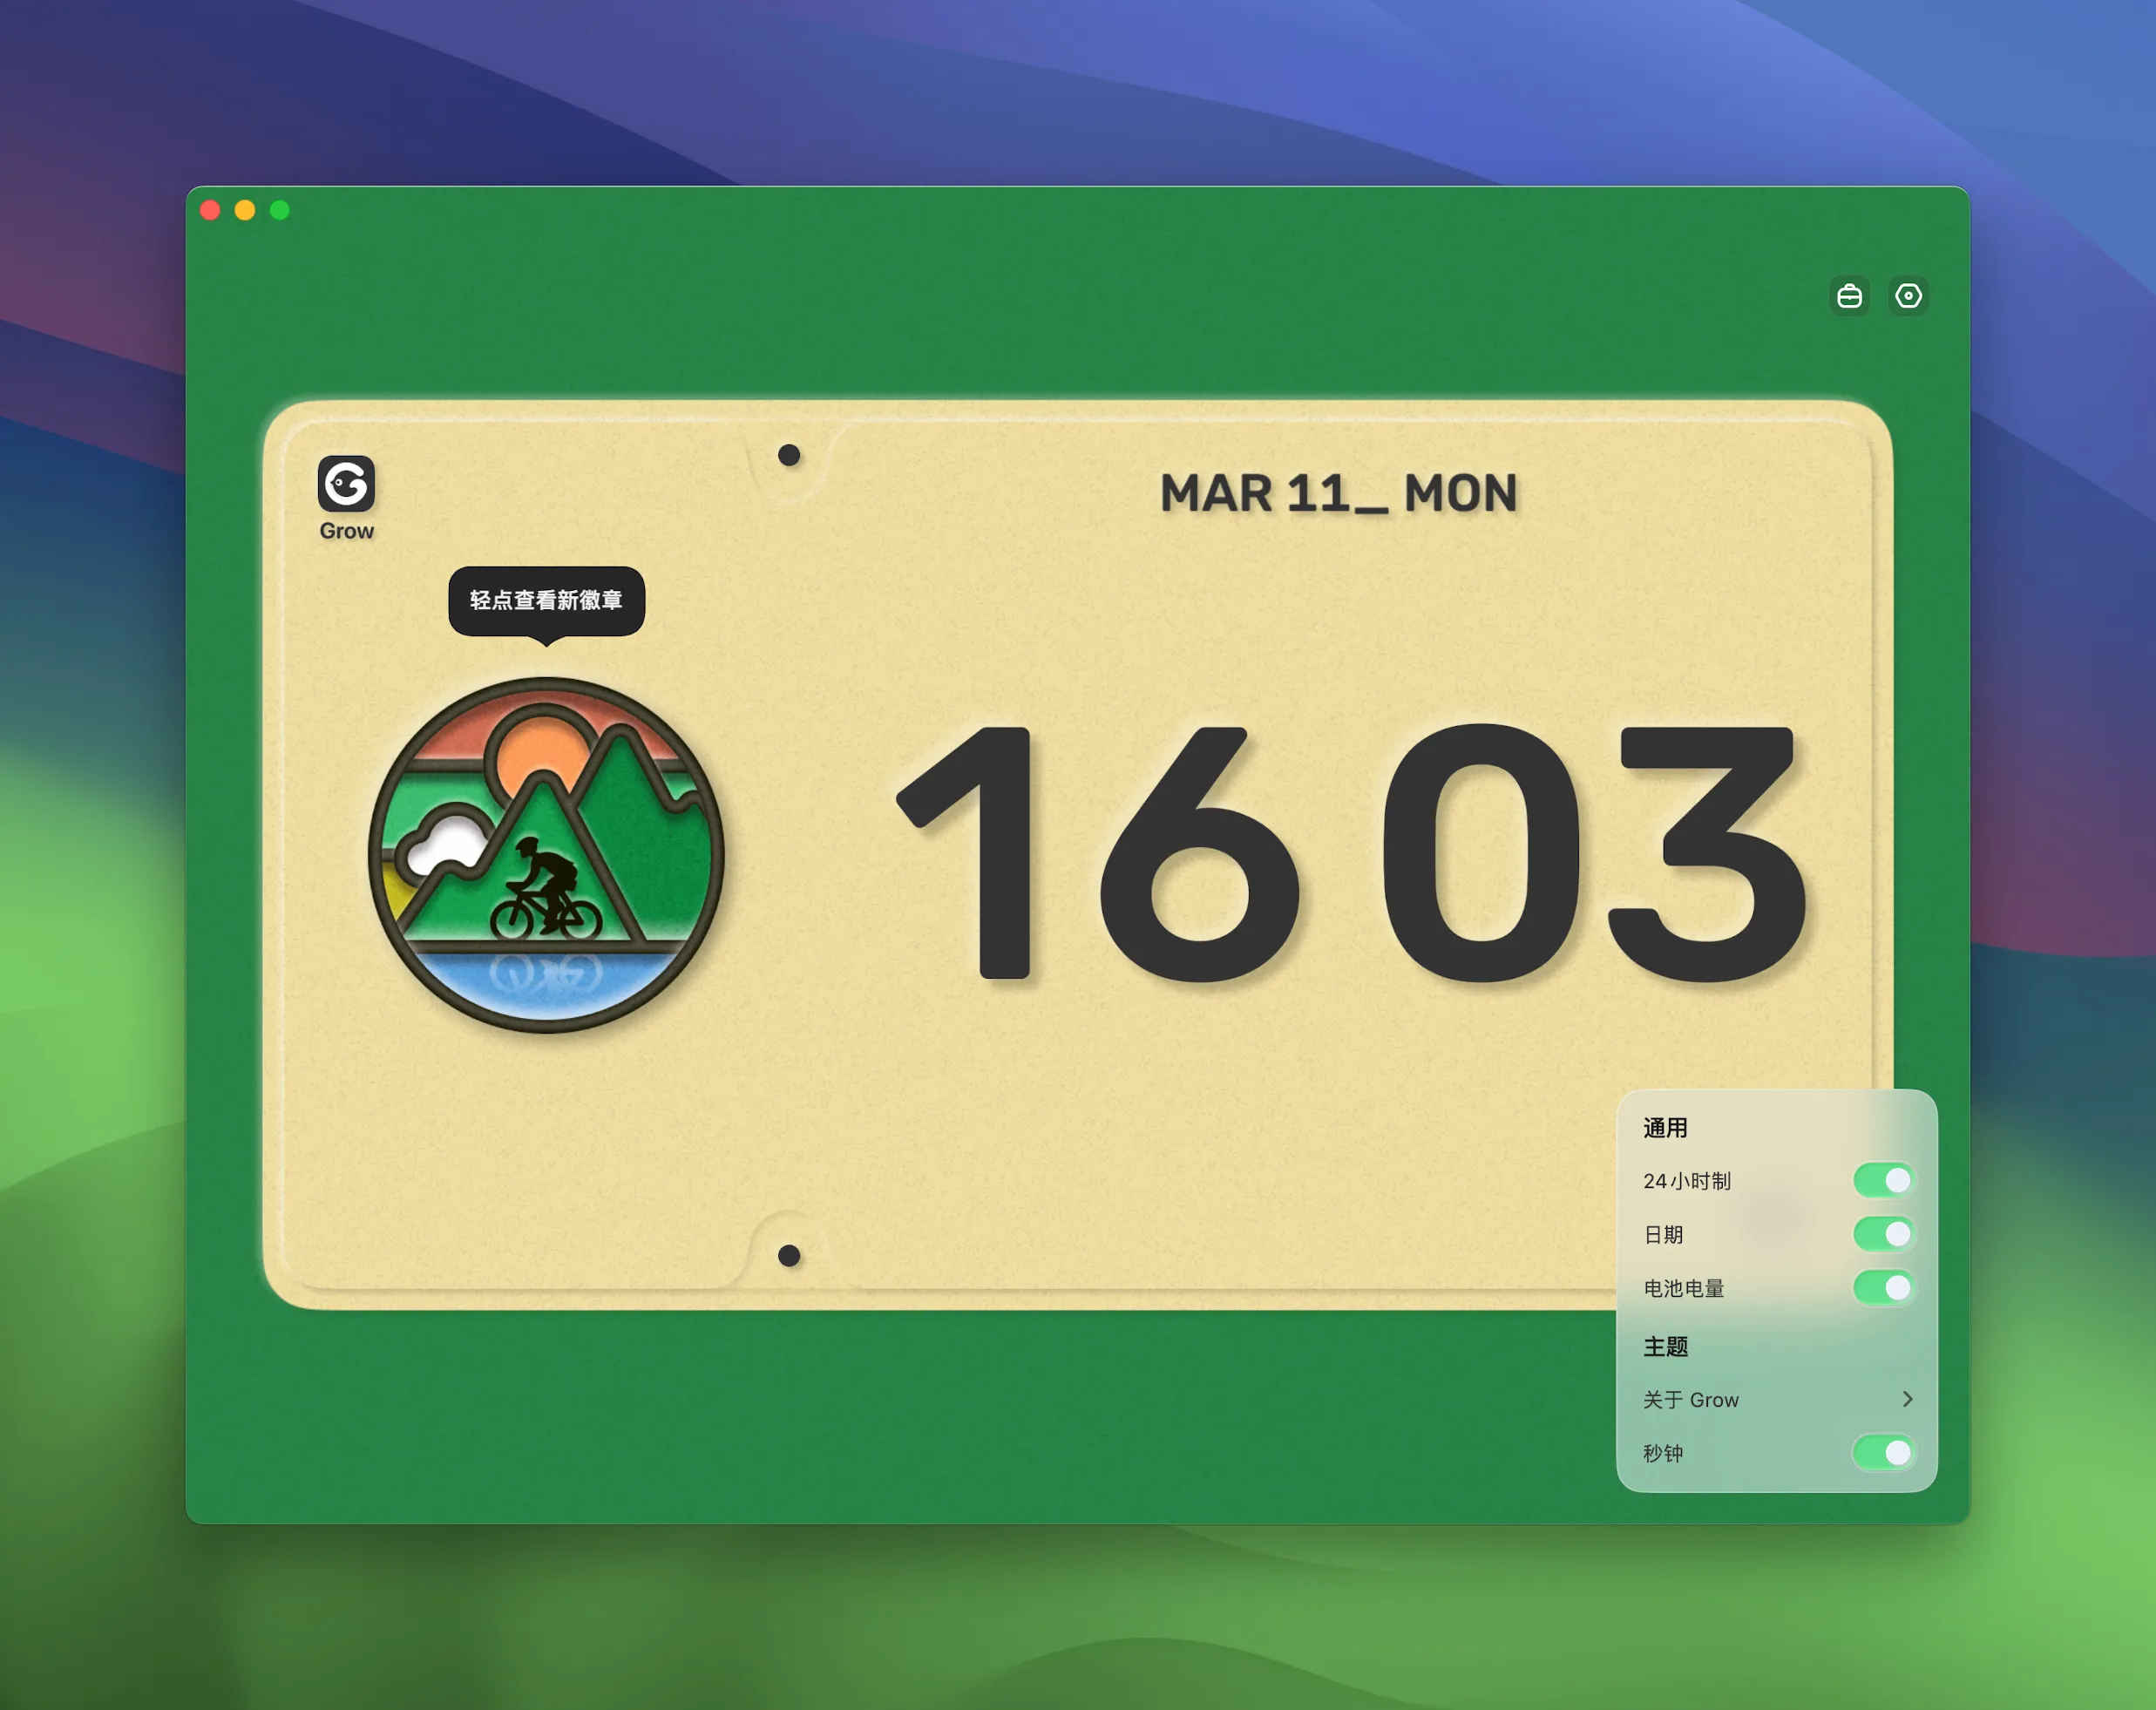Click the green fullscreen window button

[280, 210]
